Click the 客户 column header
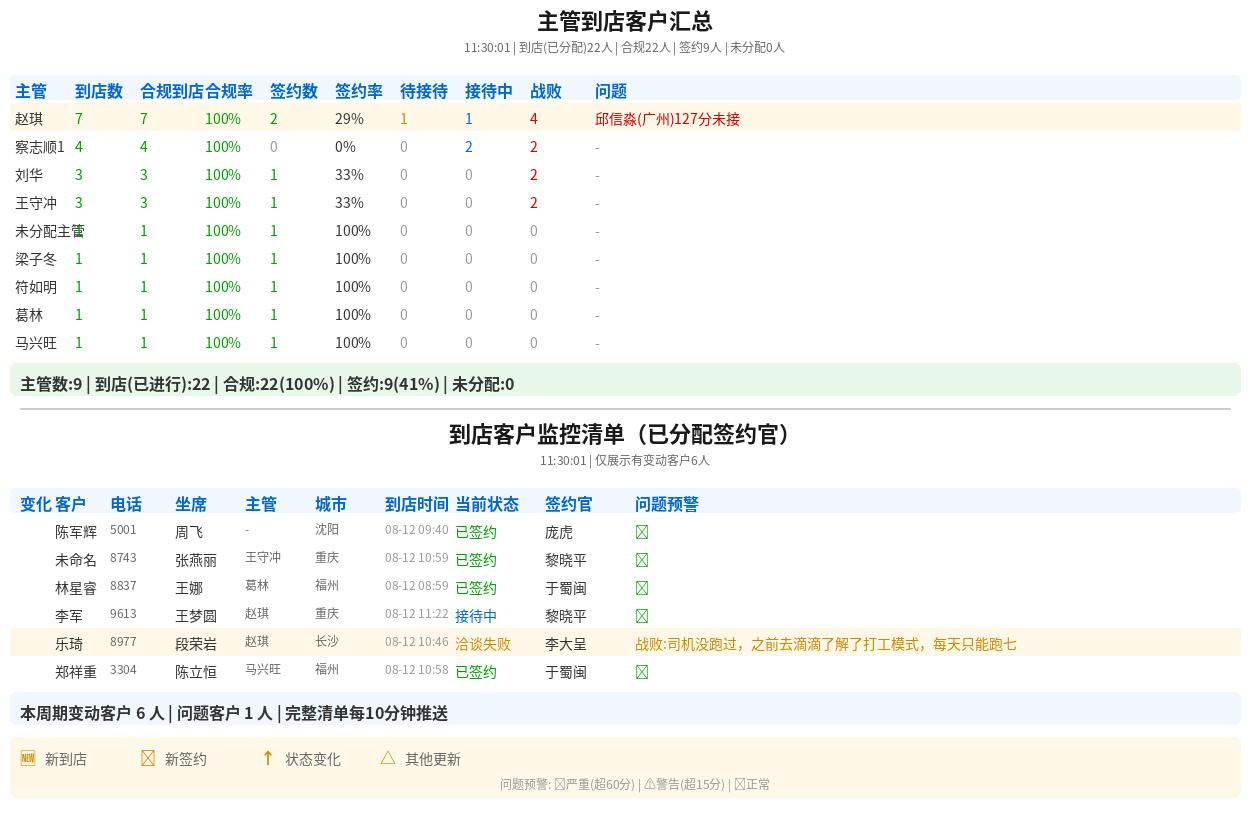Image resolution: width=1250 pixels, height=840 pixels. pos(71,504)
